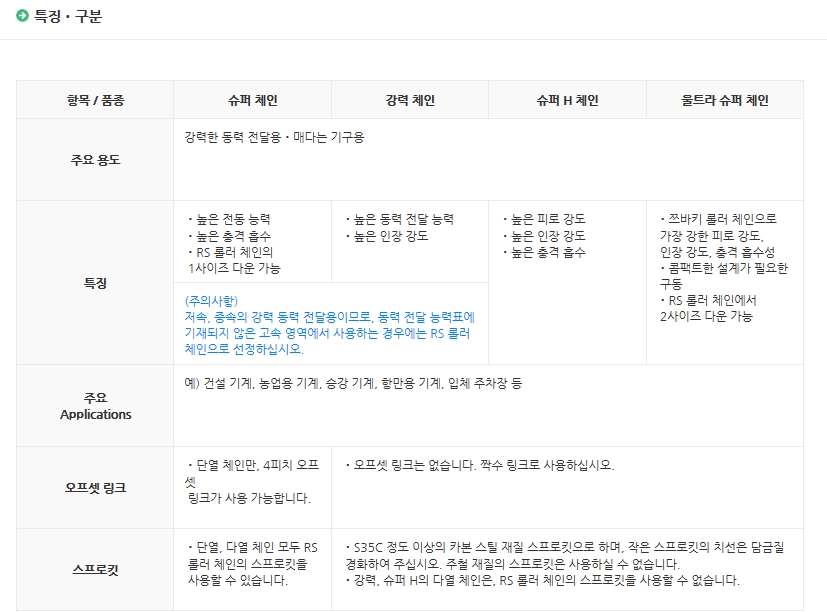The width and height of the screenshot is (827, 612).
Task: Select the 주요 Applications row header
Action: pos(95,406)
